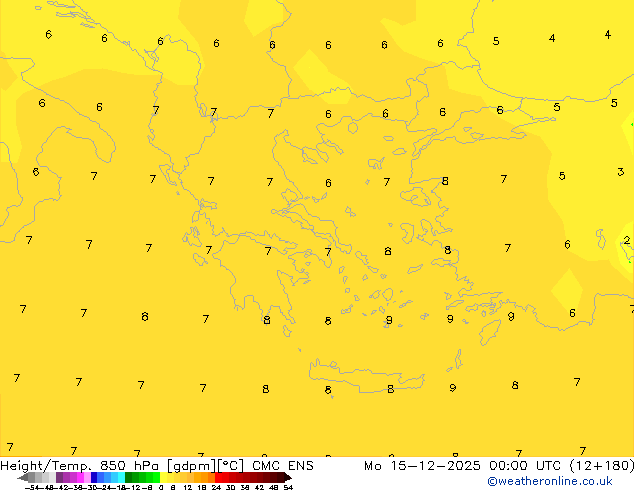Pick the dark purple legend swatch
634x490 pixels.
pyautogui.click(x=59, y=477)
